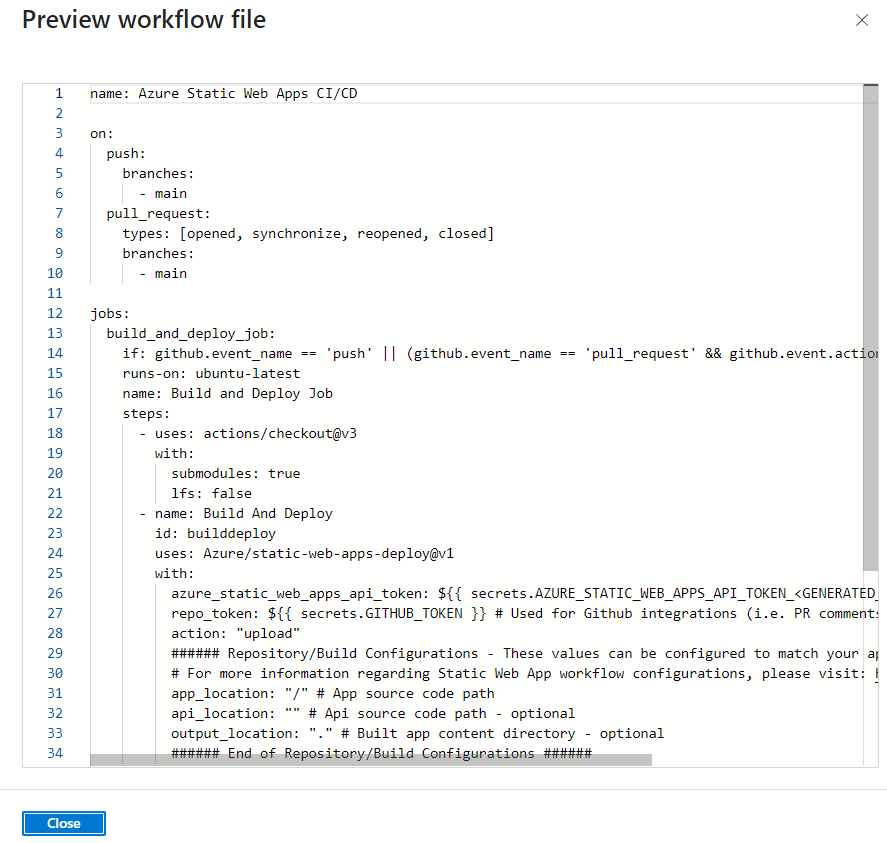
Task: Click the app_location line in the code
Action: point(332,693)
